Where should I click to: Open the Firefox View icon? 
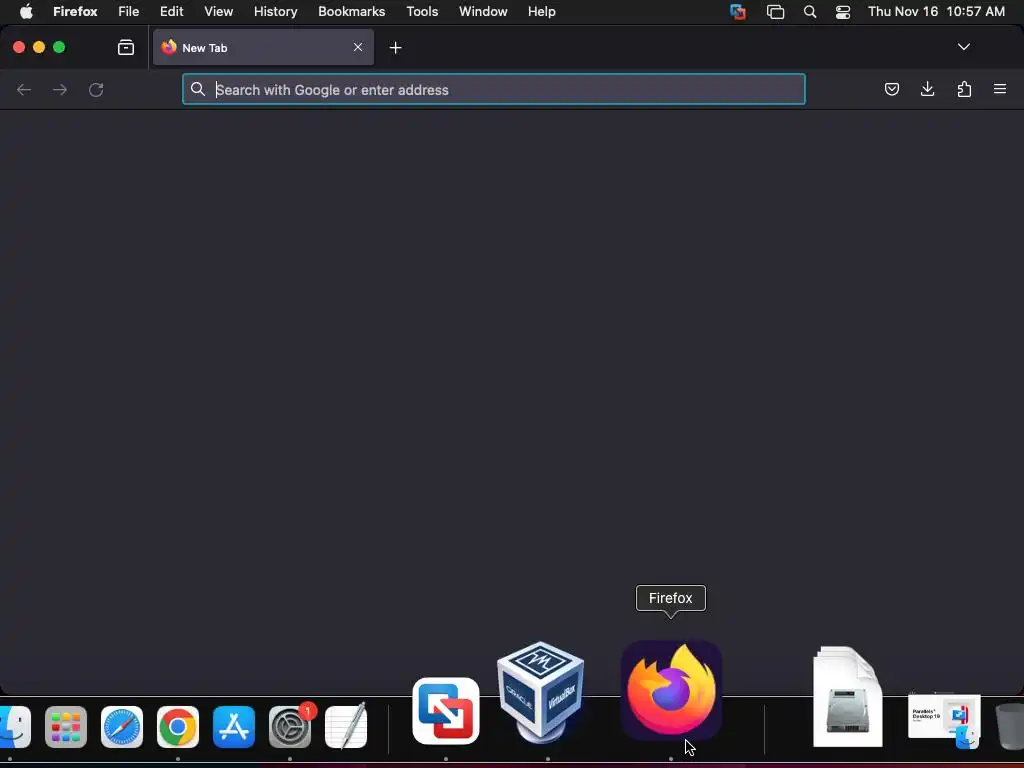pyautogui.click(x=125, y=47)
